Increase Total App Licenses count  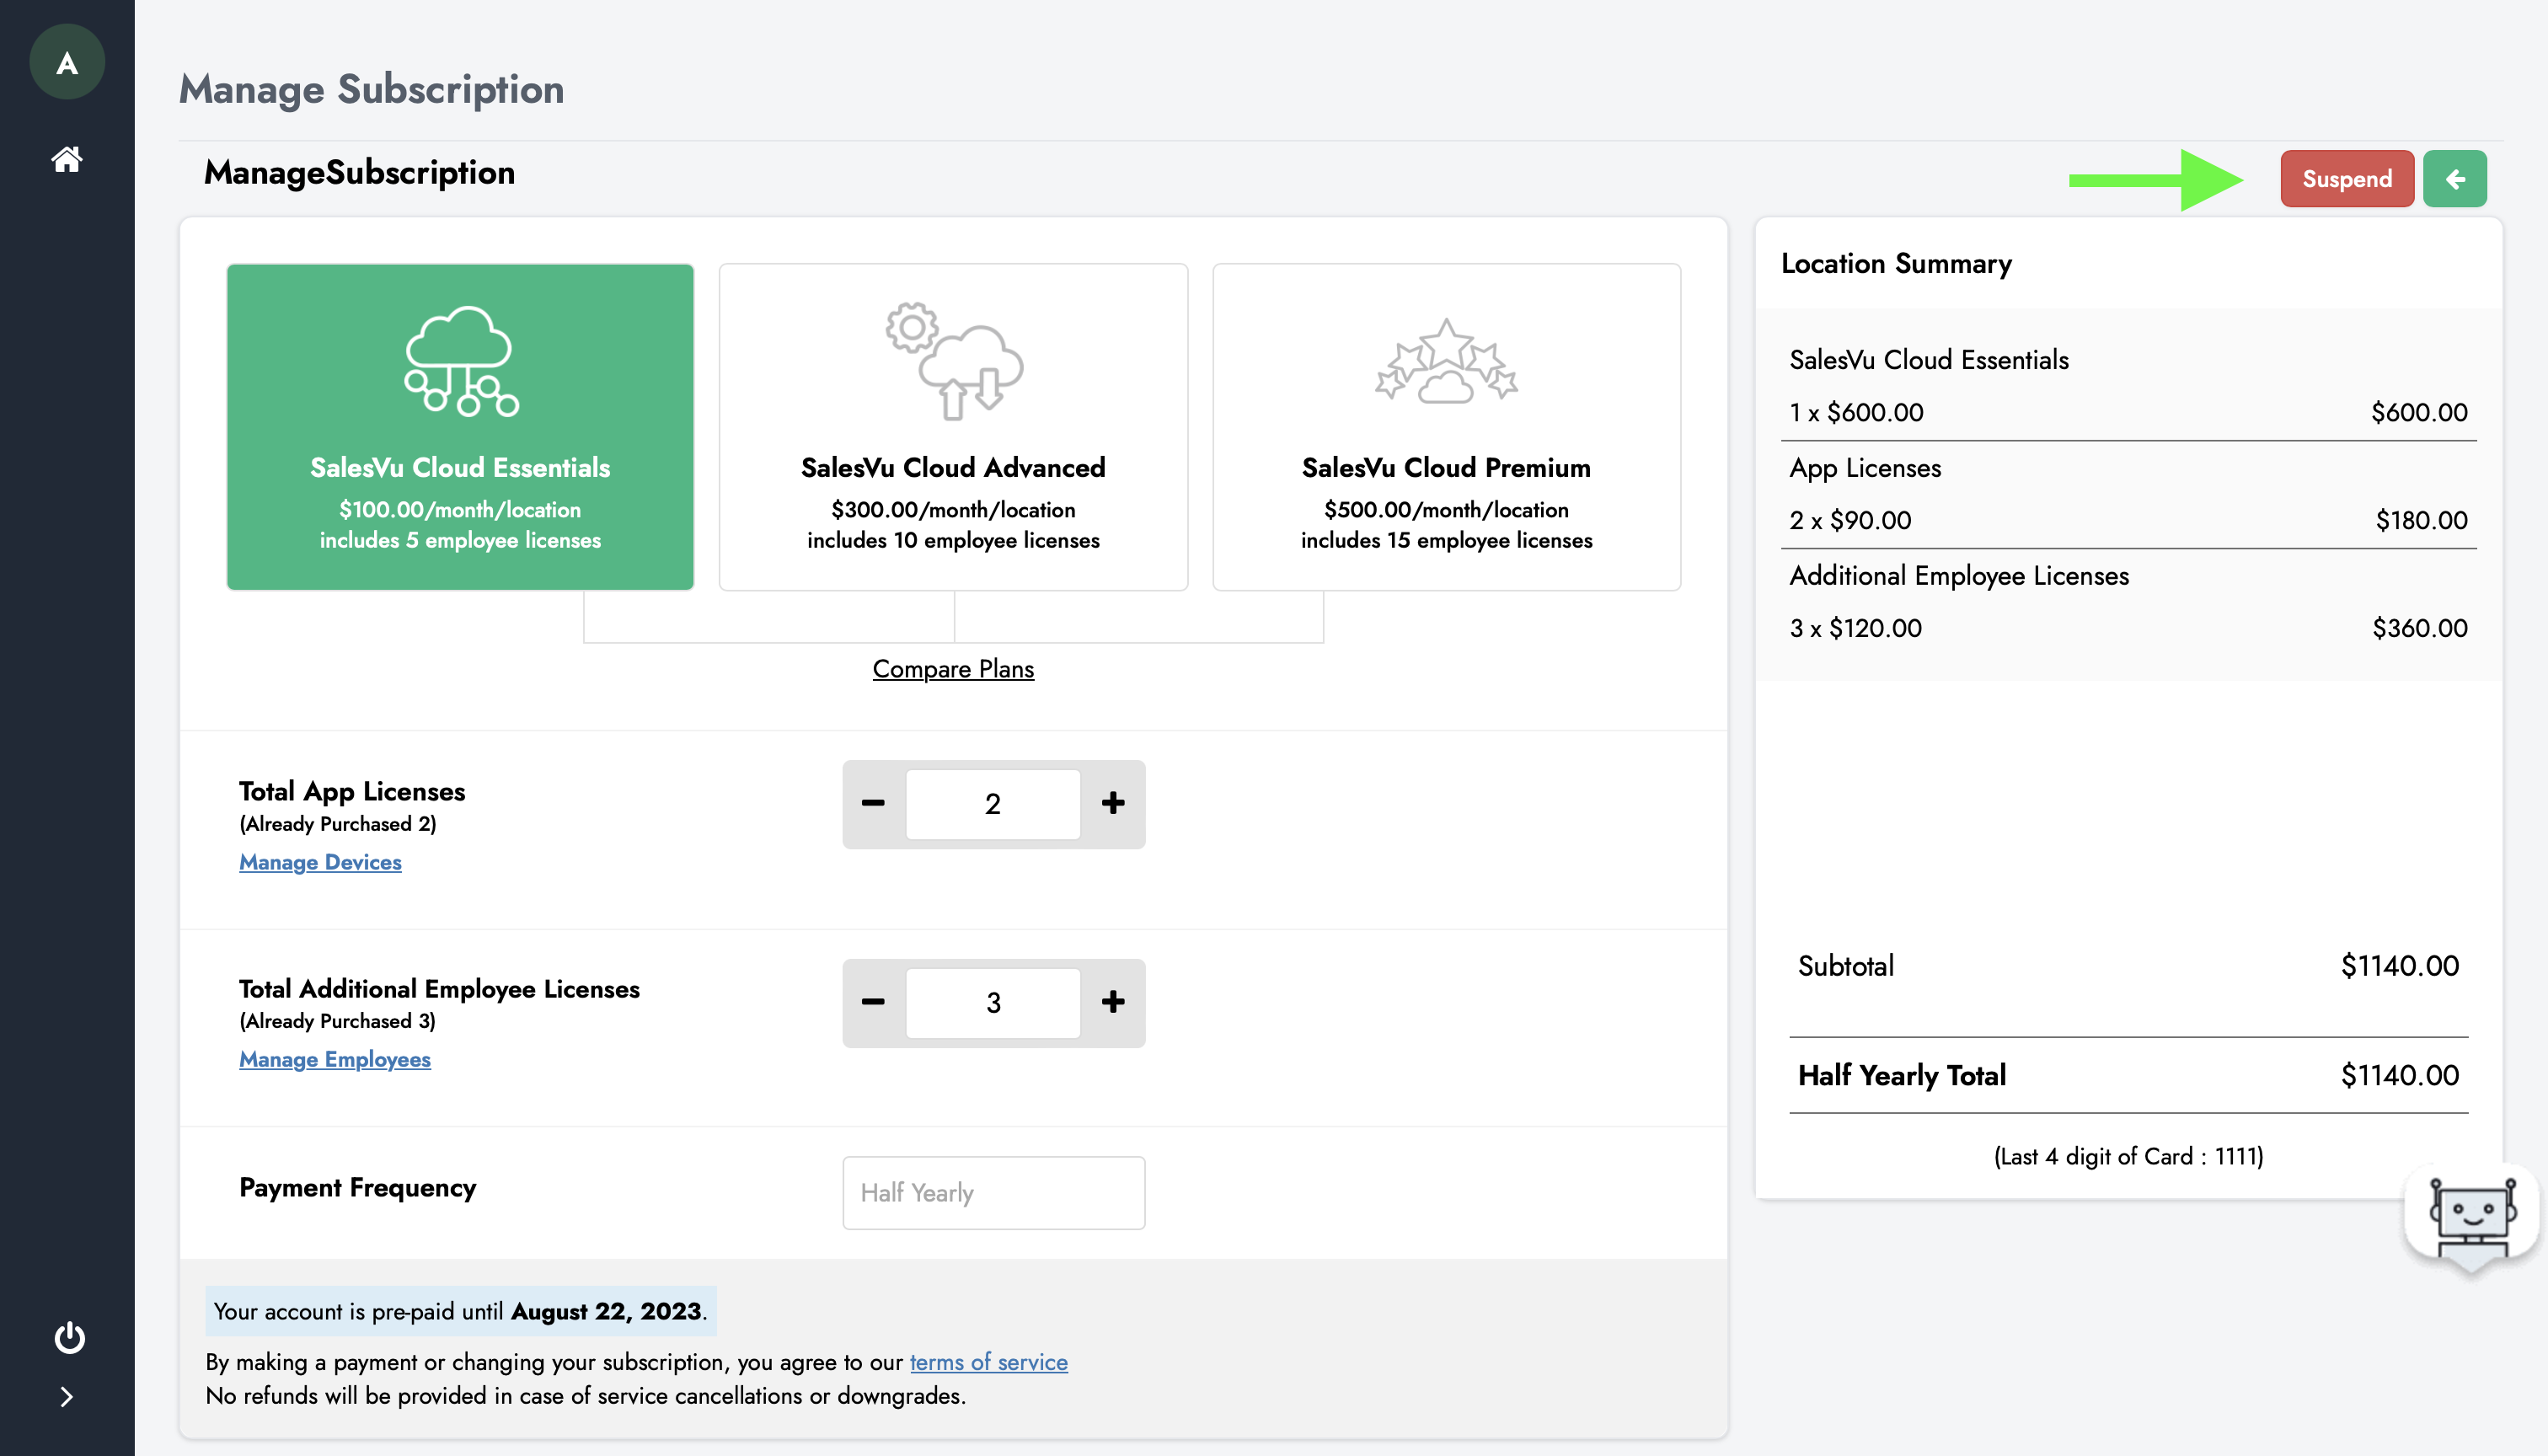[x=1113, y=803]
